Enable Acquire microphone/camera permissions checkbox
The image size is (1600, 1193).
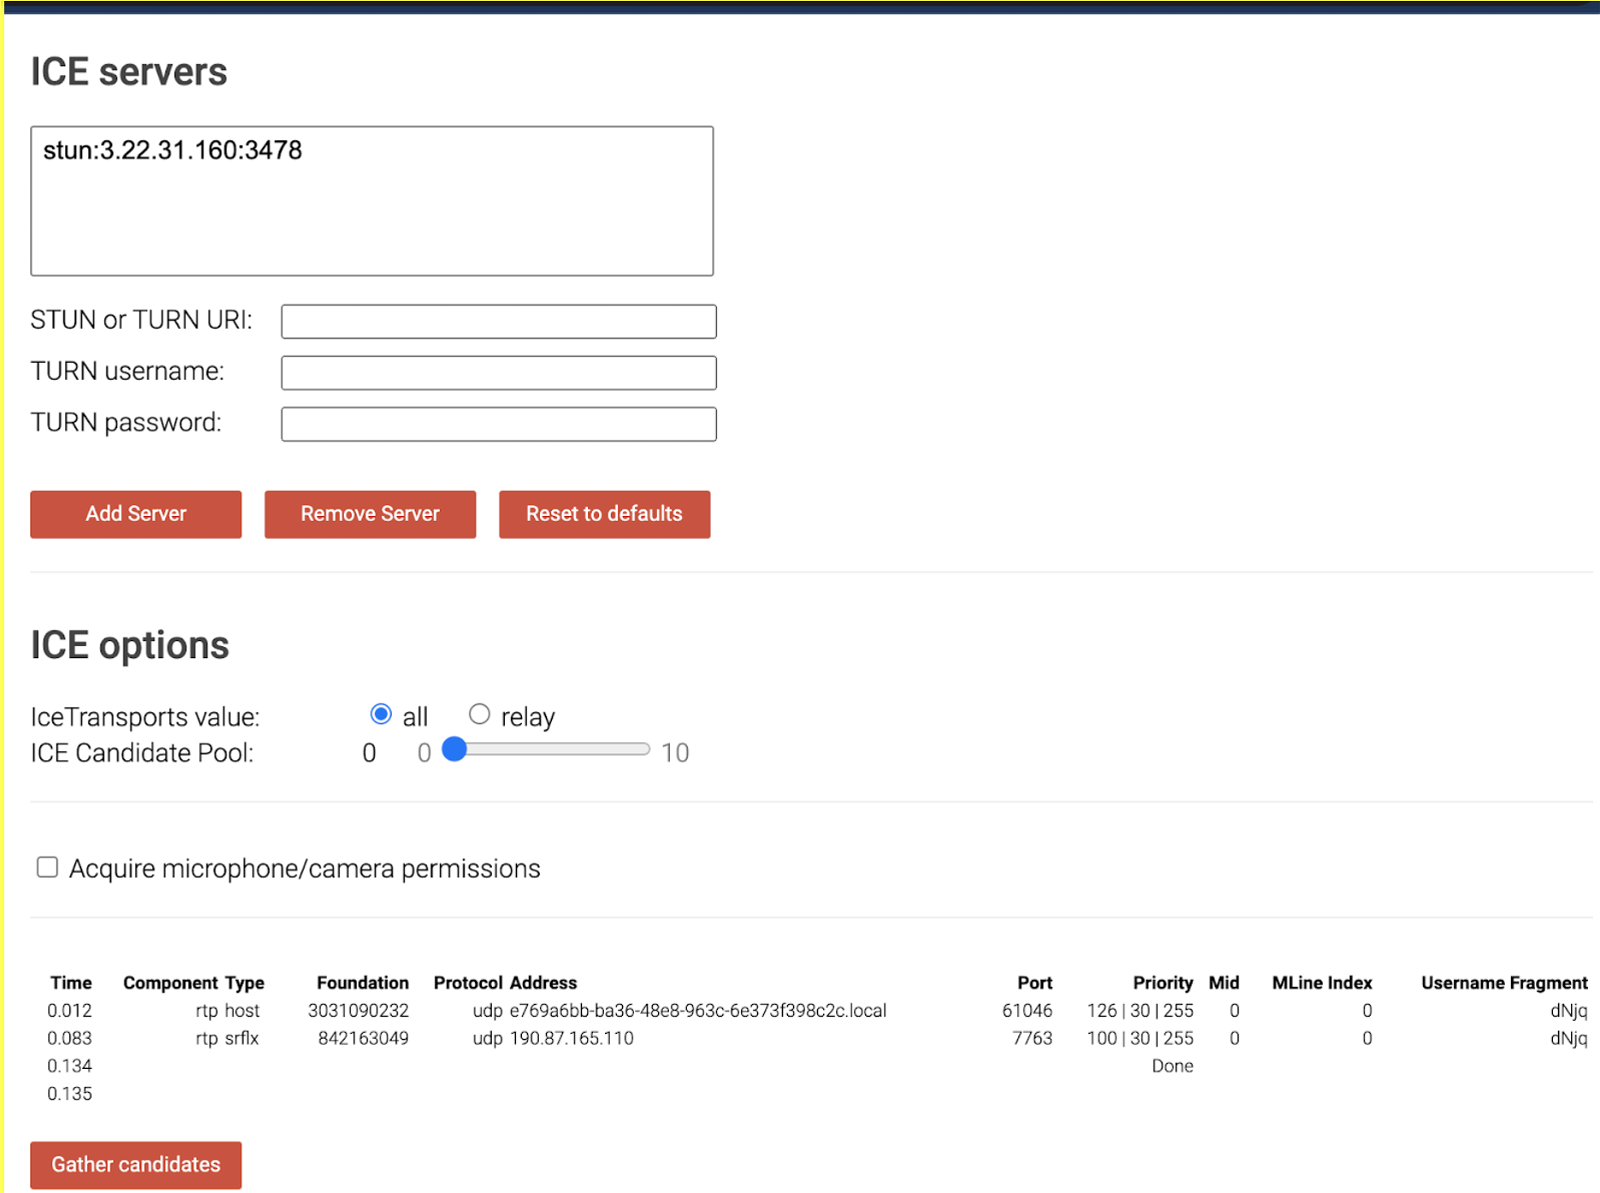click(47, 867)
